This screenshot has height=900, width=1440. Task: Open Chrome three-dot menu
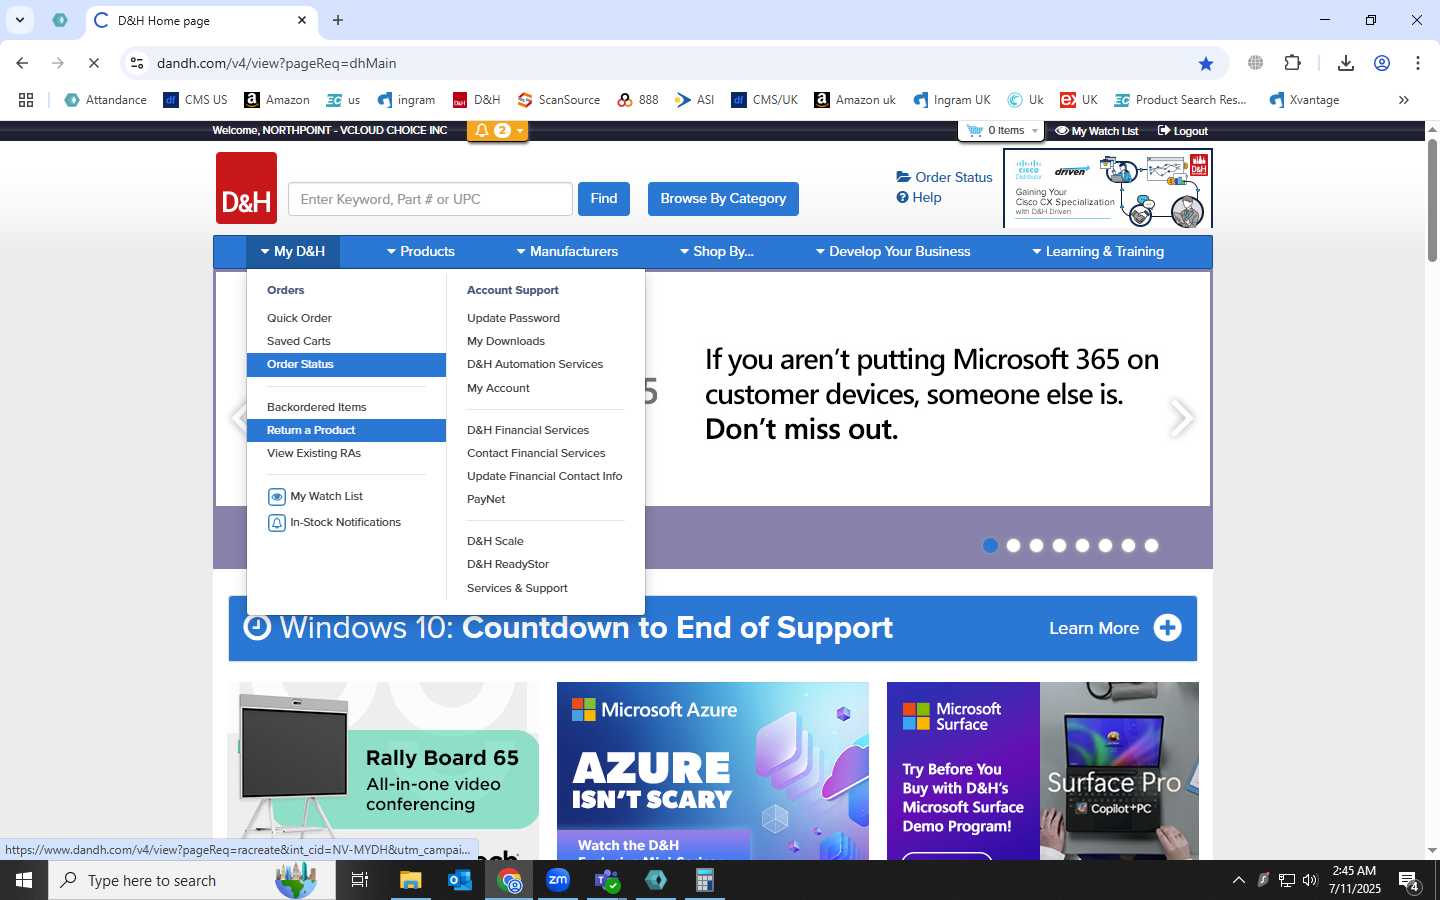pos(1418,63)
